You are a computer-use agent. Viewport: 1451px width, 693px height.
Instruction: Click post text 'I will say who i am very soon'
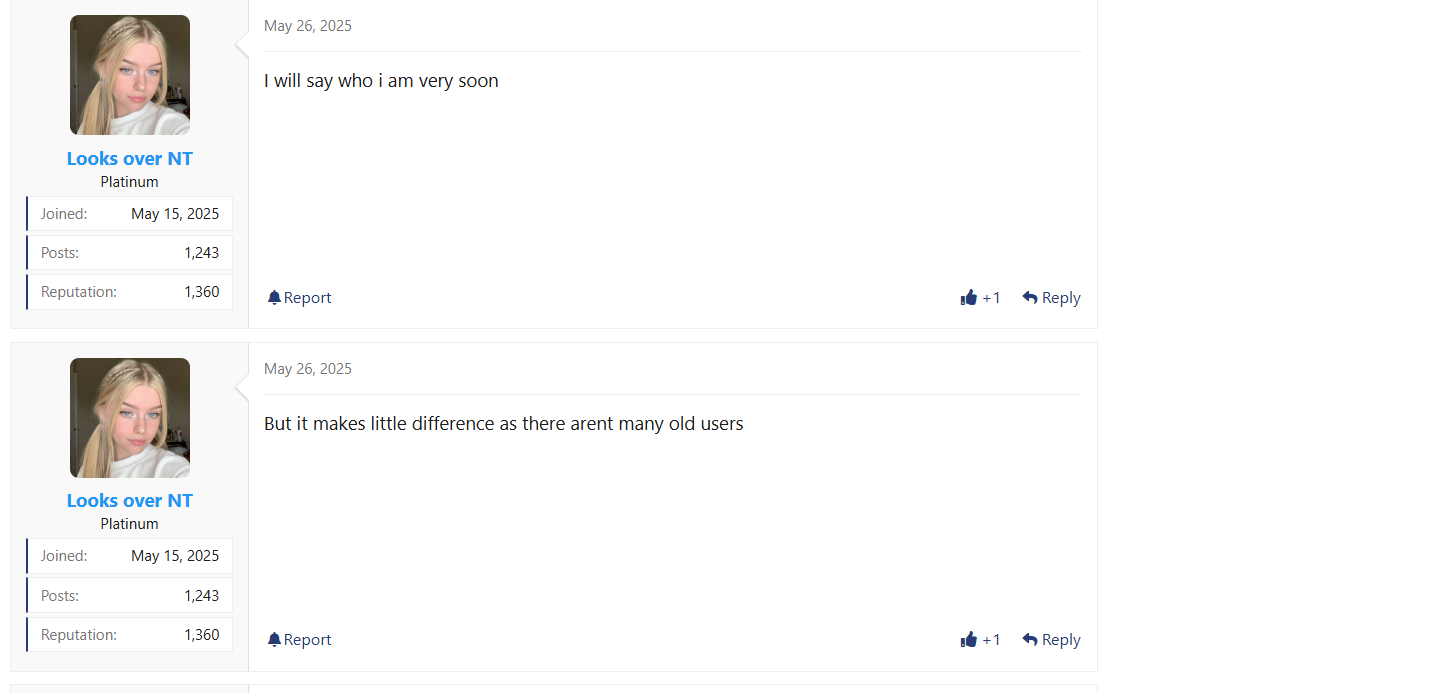coord(381,81)
